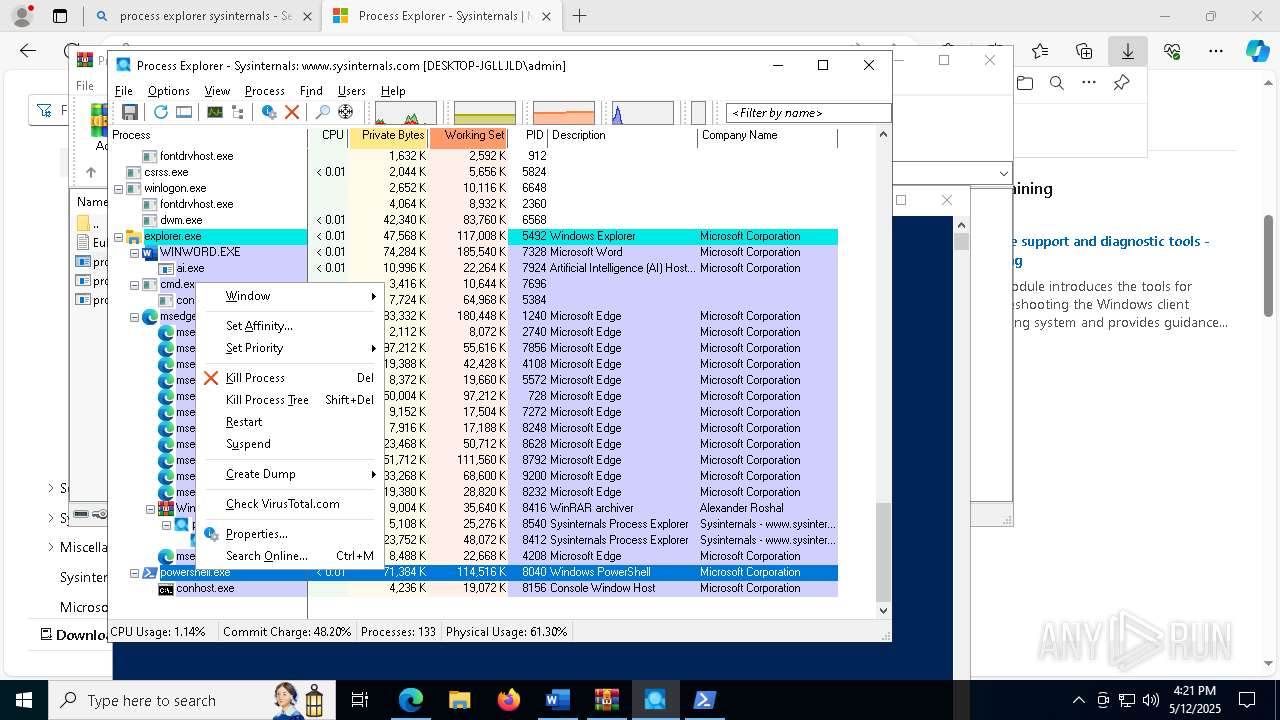Viewport: 1280px width, 720px height.
Task: Click the Refresh Now toolbar icon
Action: coord(160,112)
